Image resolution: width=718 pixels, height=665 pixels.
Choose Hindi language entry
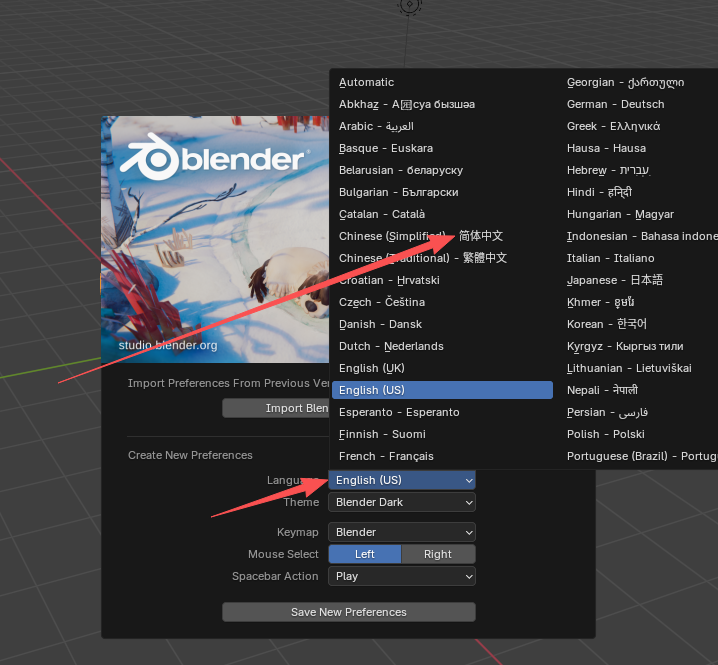639,192
